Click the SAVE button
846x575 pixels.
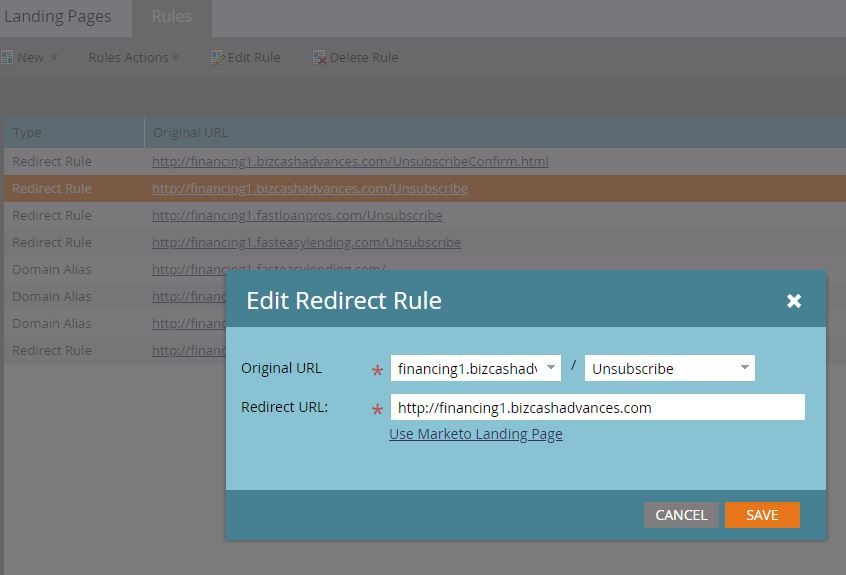(x=762, y=515)
